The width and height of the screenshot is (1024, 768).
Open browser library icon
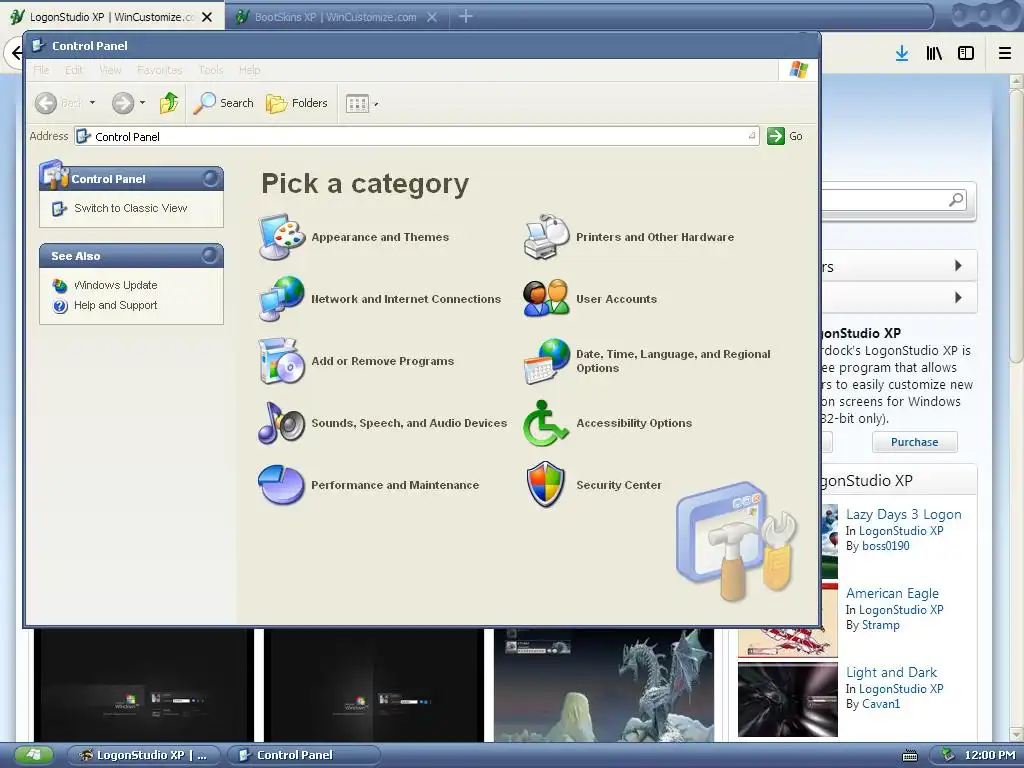click(934, 53)
